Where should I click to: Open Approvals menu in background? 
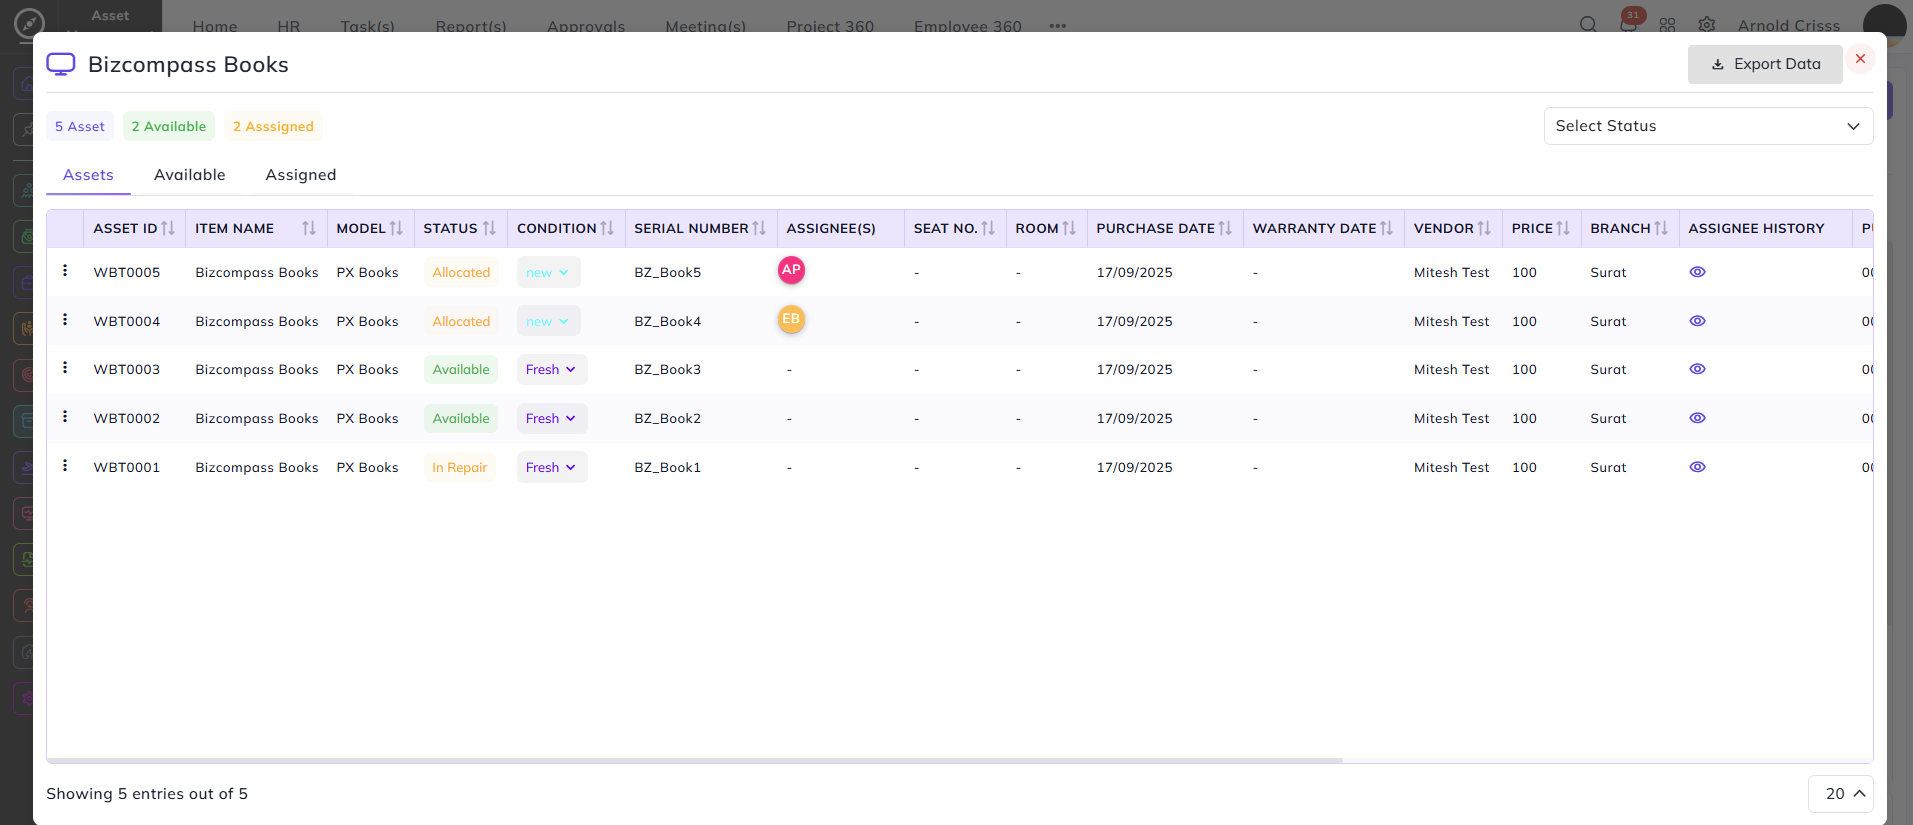[x=586, y=26]
